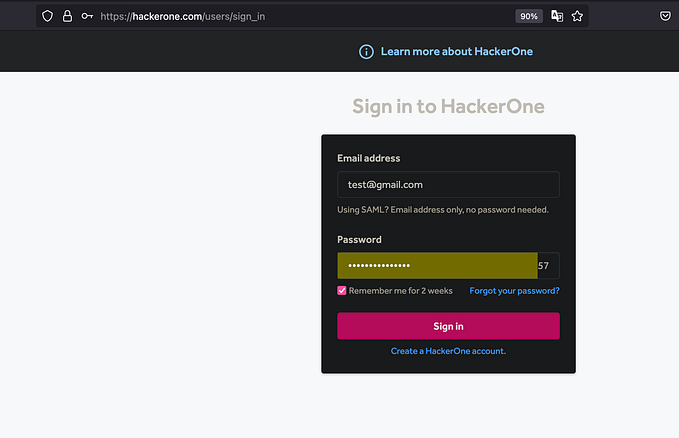Click the key saved-logins icon in address bar
Screen dimensions: 679x438
pos(87,16)
